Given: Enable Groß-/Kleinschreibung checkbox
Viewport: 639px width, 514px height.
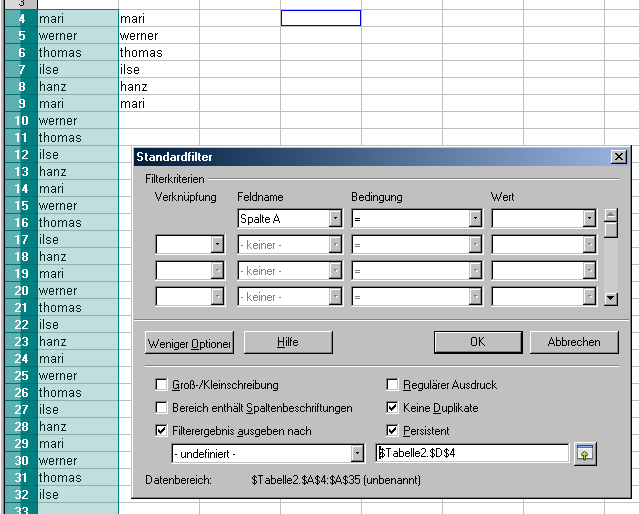Looking at the screenshot, I should [x=161, y=384].
